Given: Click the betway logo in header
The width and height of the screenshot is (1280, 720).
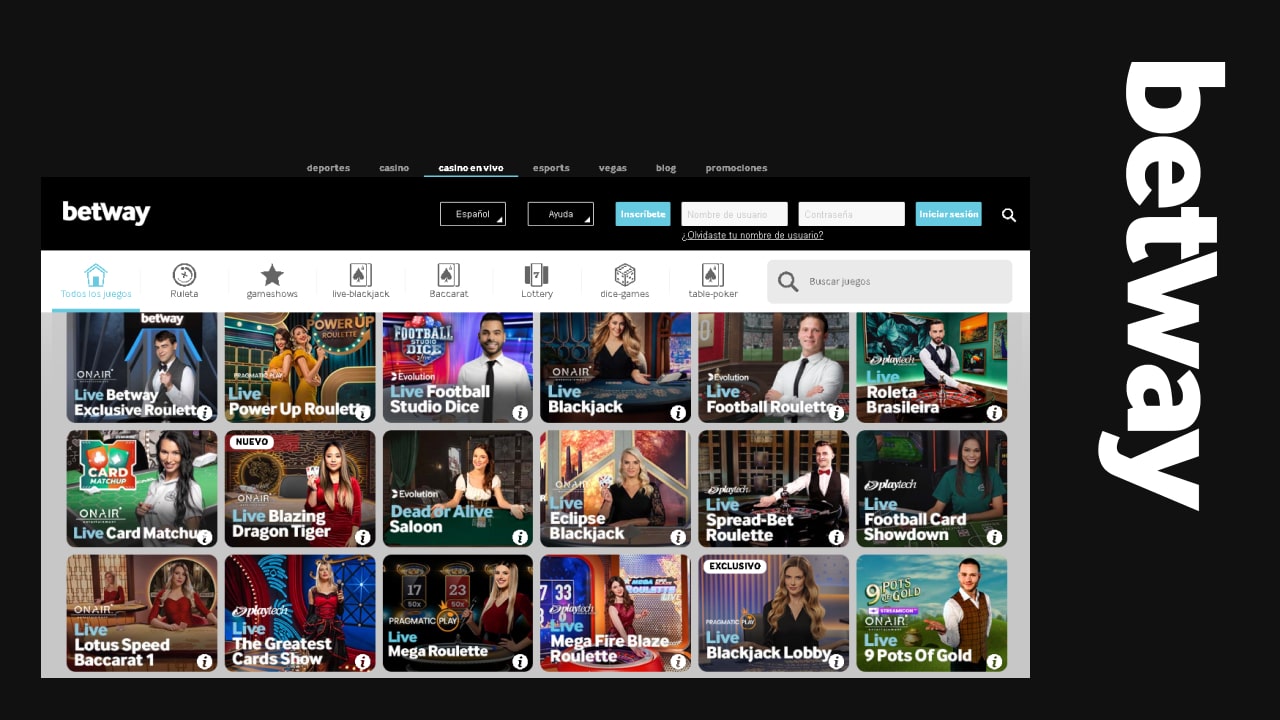Looking at the screenshot, I should (x=106, y=213).
